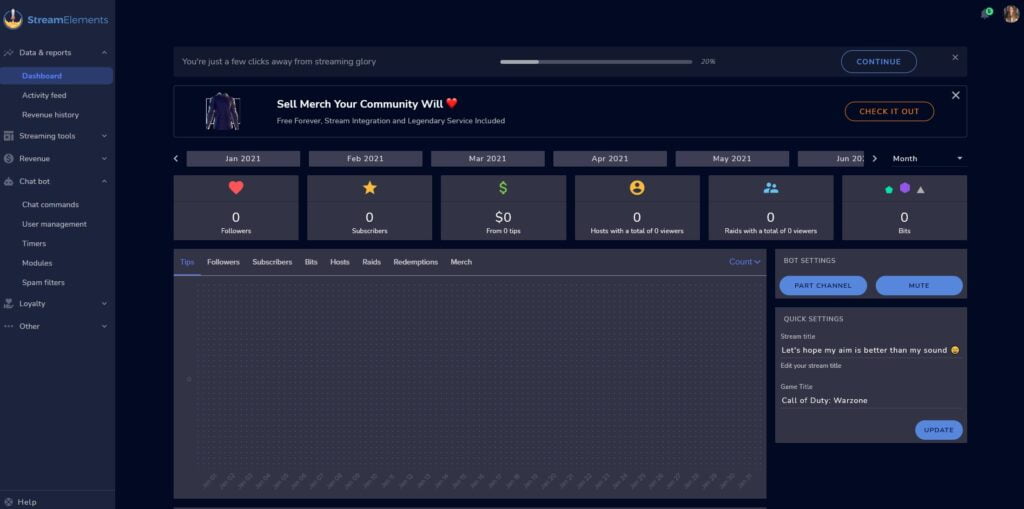The width and height of the screenshot is (1024, 509).
Task: Go to next months with right arrow
Action: tap(874, 158)
